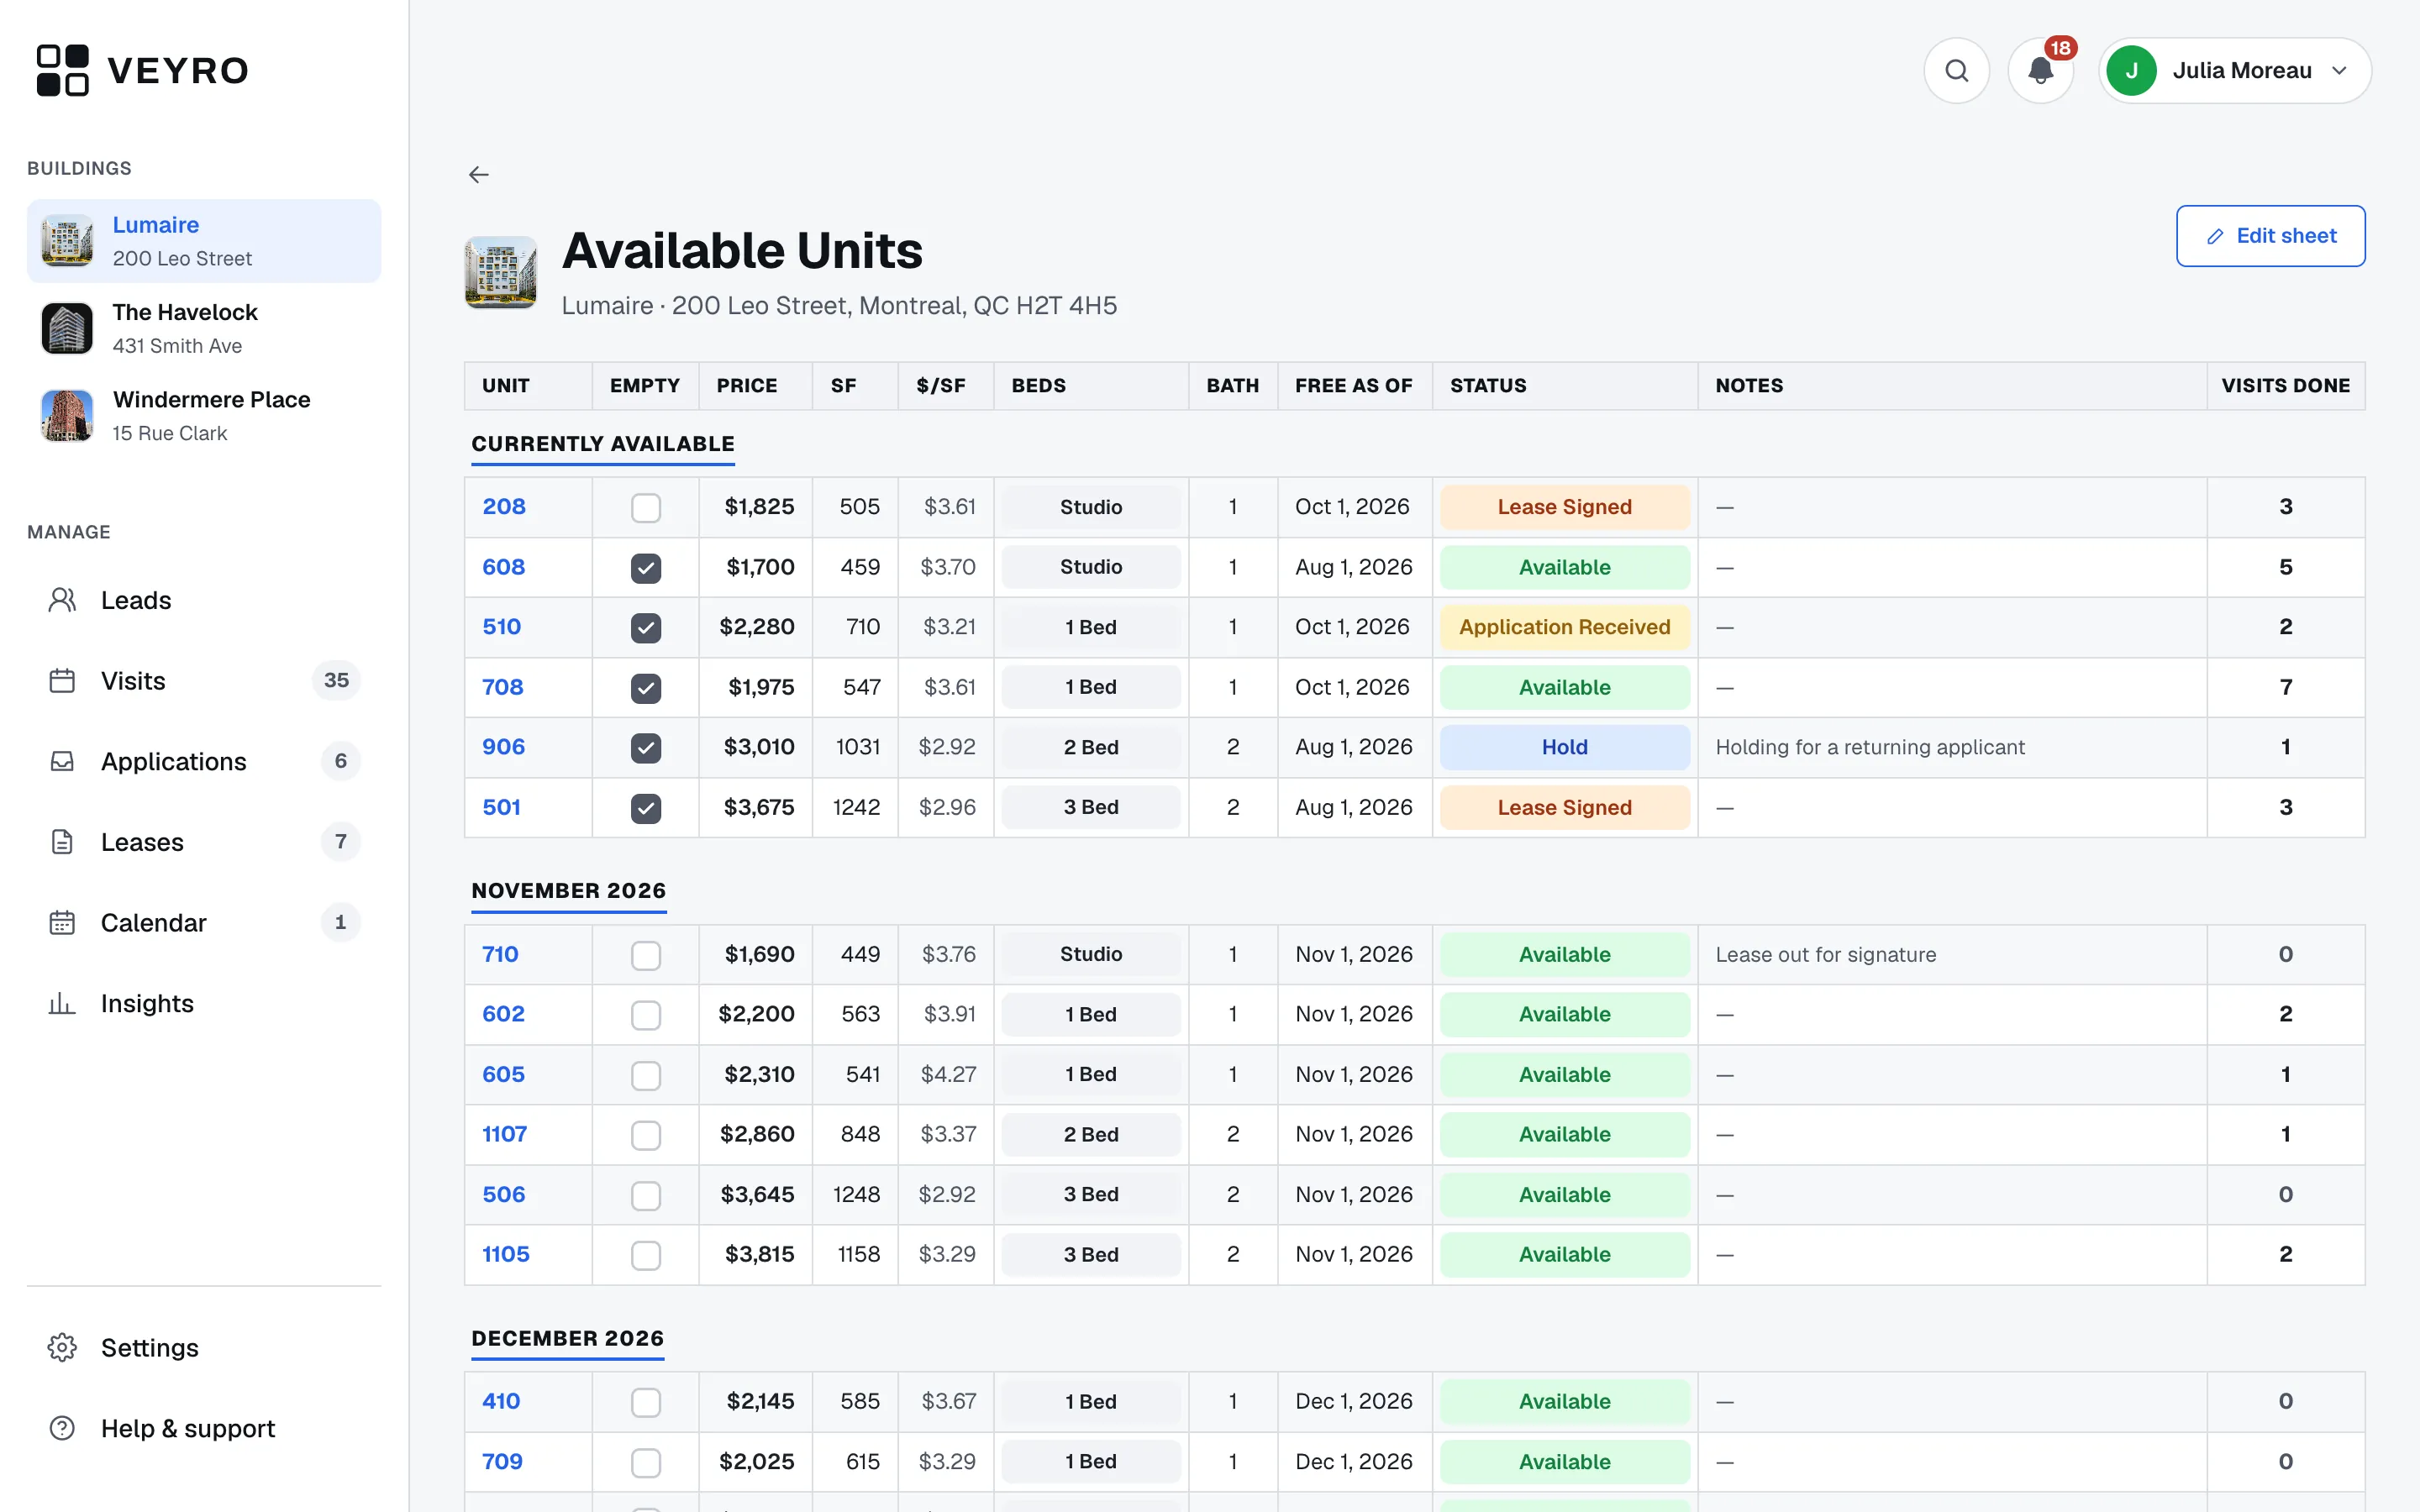This screenshot has width=2420, height=1512.
Task: Open unit 906 link
Action: (x=504, y=747)
